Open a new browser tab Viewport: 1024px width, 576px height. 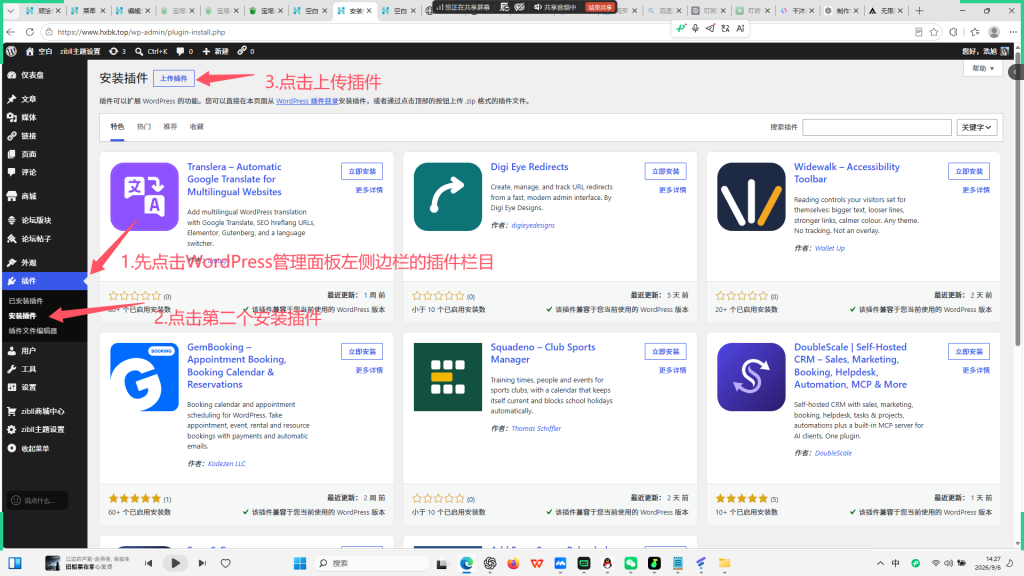point(919,10)
